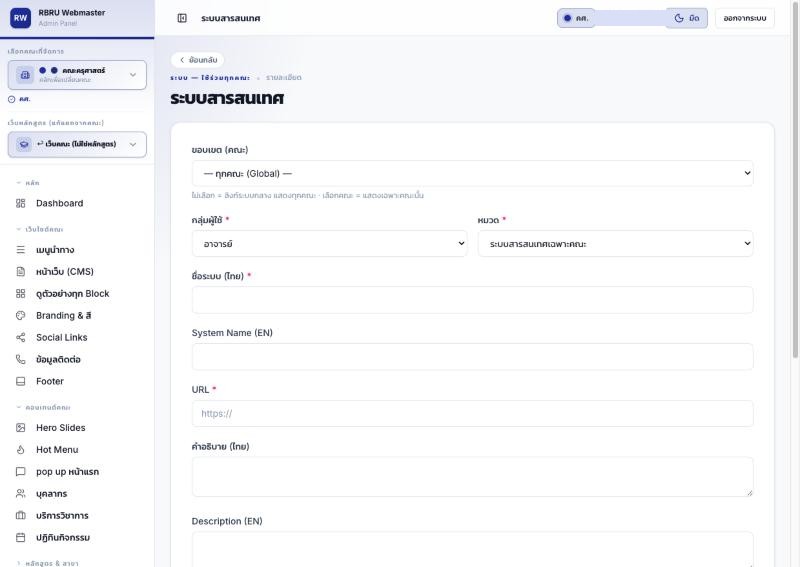Click the URL https:// input field

click(472, 413)
